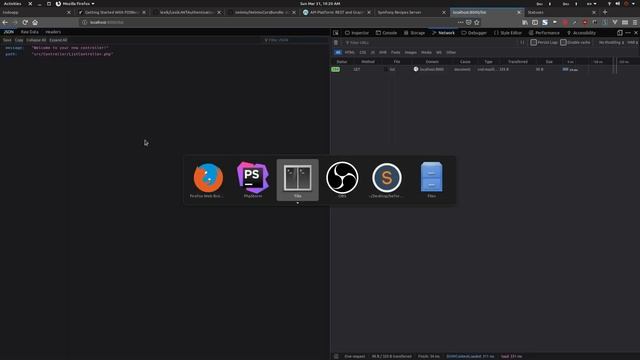
Task: Bookmark this page with the star icon
Action: [477, 22]
